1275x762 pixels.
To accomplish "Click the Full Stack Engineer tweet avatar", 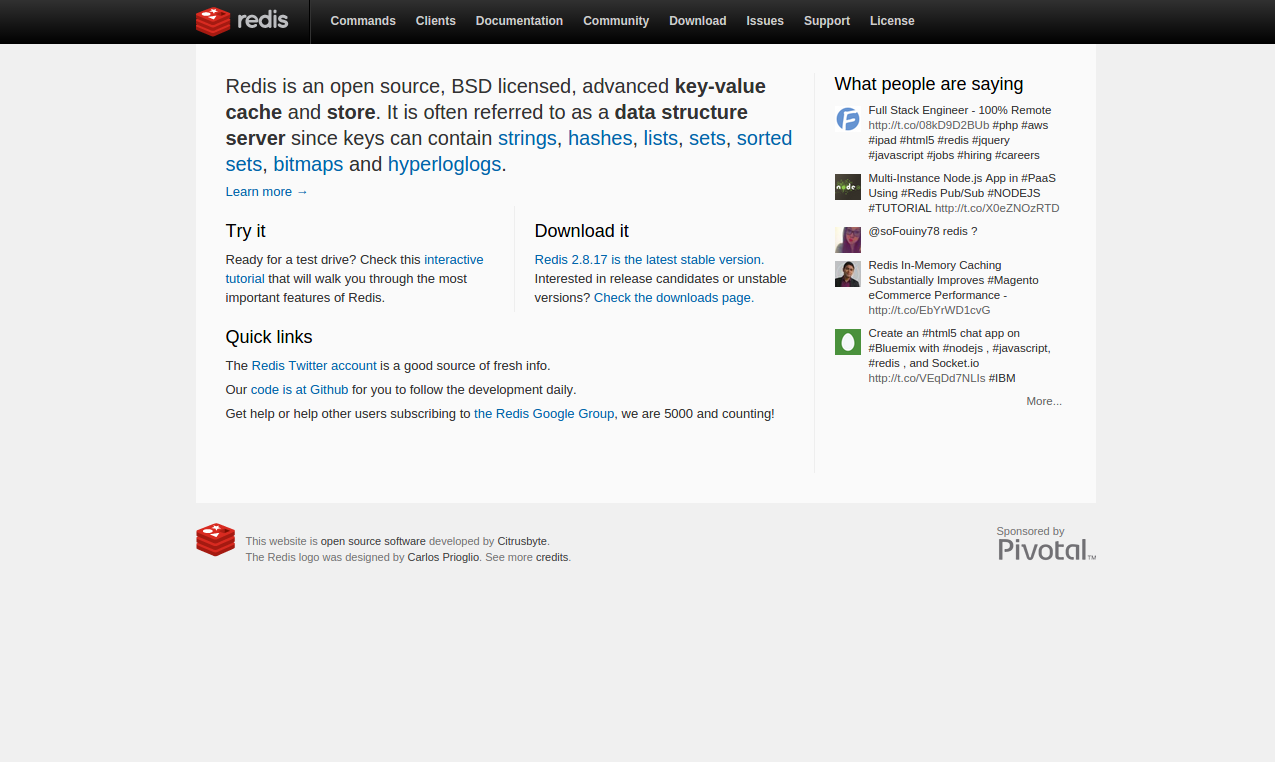I will pyautogui.click(x=848, y=120).
